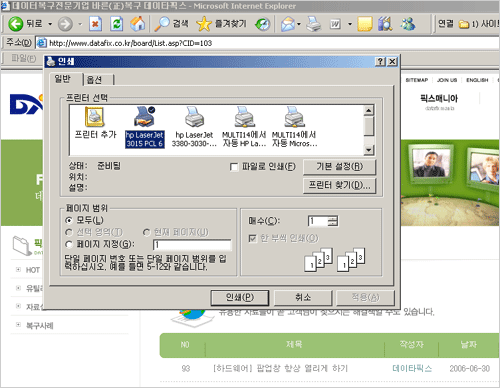
Task: Click the folder icon on Links bar
Action: [464, 24]
